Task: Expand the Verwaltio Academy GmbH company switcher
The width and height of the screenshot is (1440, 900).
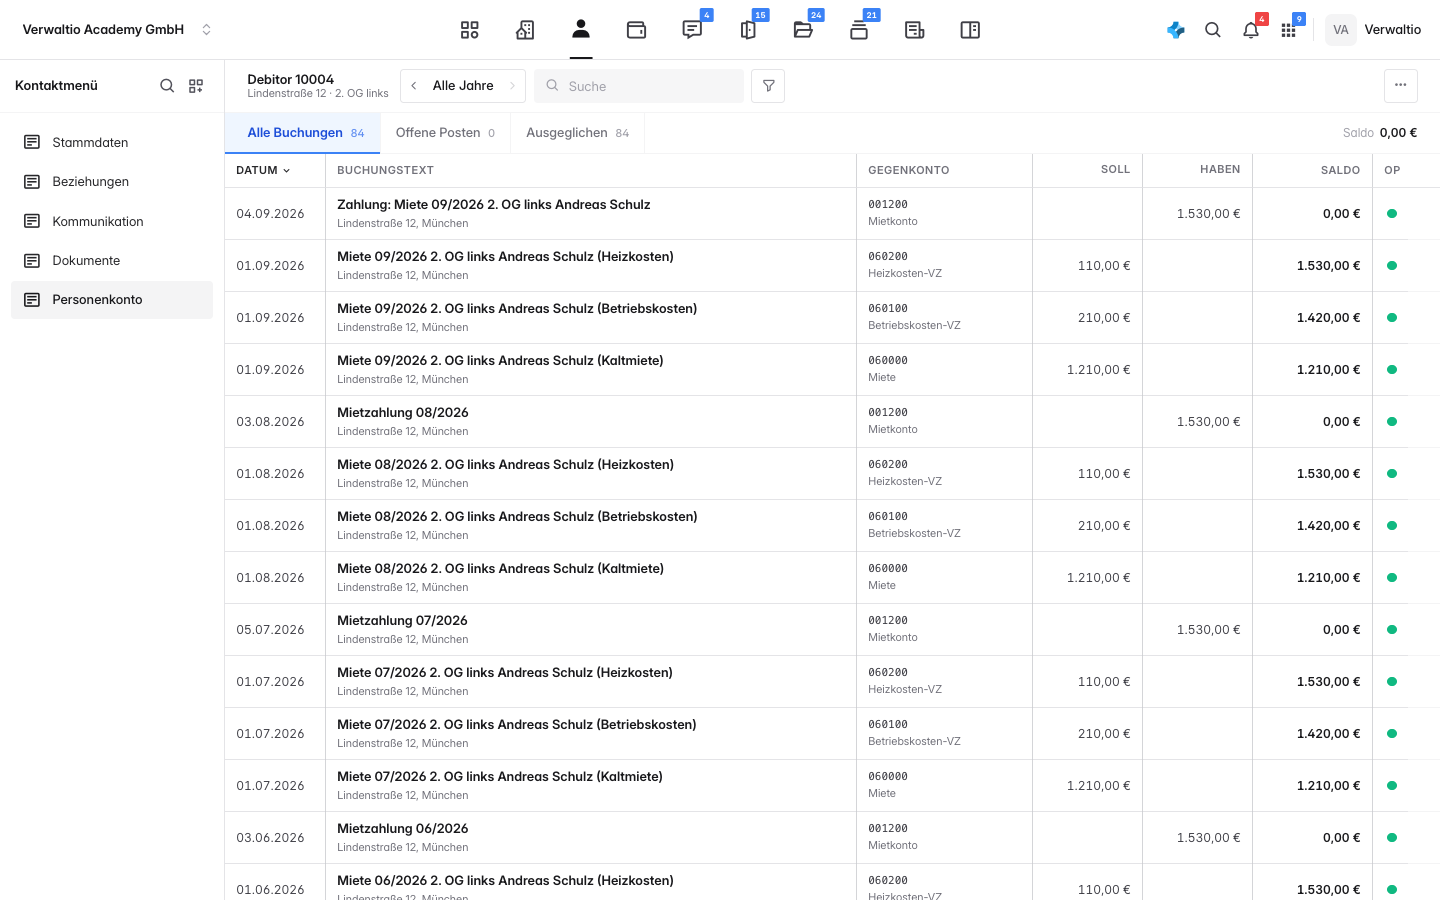Action: coord(117,30)
